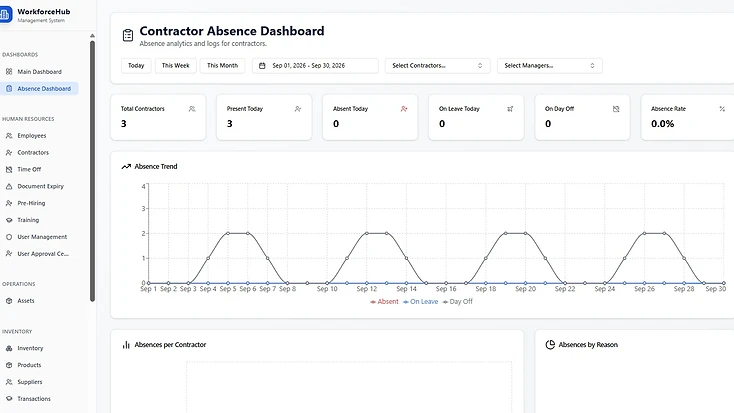Click the clipboard icon beside dashboard title
The image size is (734, 413).
click(x=128, y=35)
